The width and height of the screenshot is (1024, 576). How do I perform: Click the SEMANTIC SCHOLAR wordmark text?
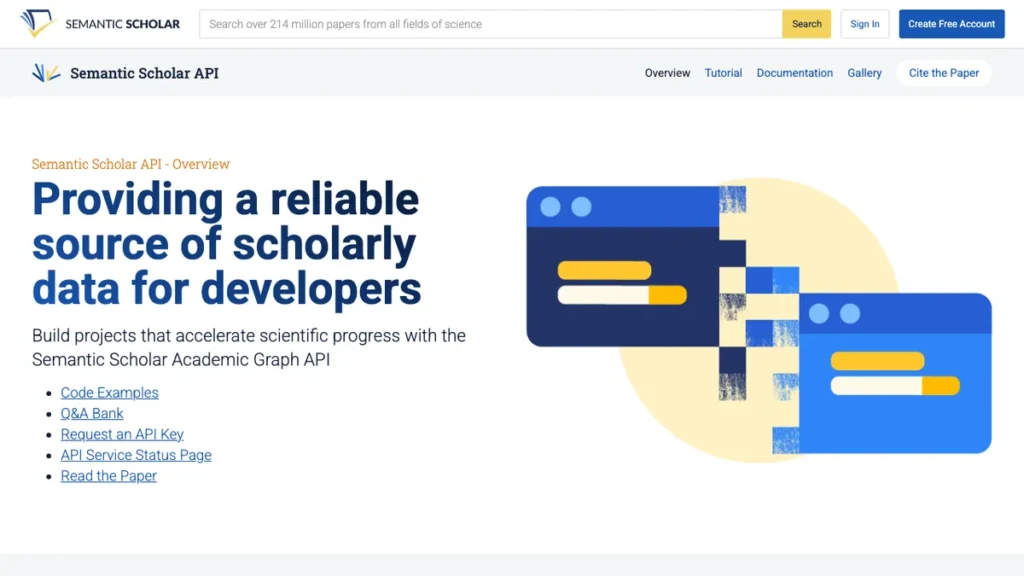click(x=122, y=24)
